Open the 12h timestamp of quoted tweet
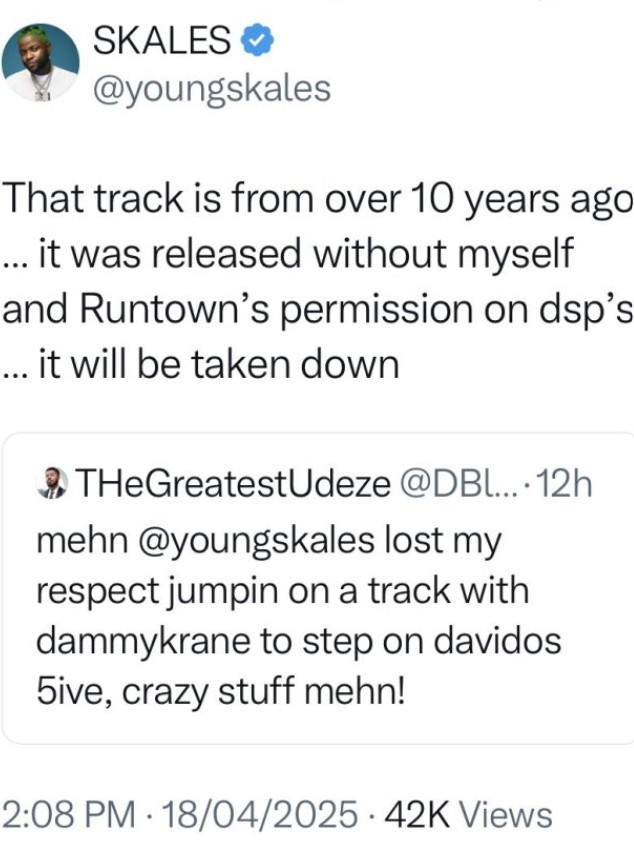Image resolution: width=634 pixels, height=849 pixels. click(x=565, y=486)
